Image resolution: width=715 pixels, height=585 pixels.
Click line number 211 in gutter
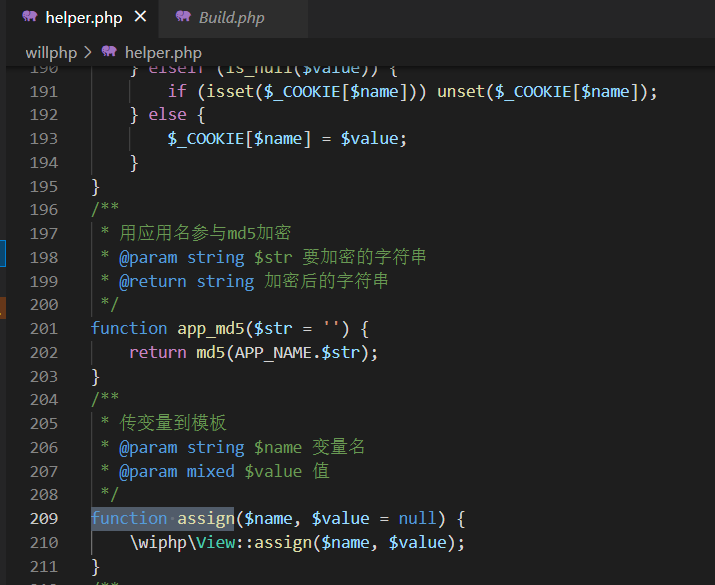(x=44, y=566)
